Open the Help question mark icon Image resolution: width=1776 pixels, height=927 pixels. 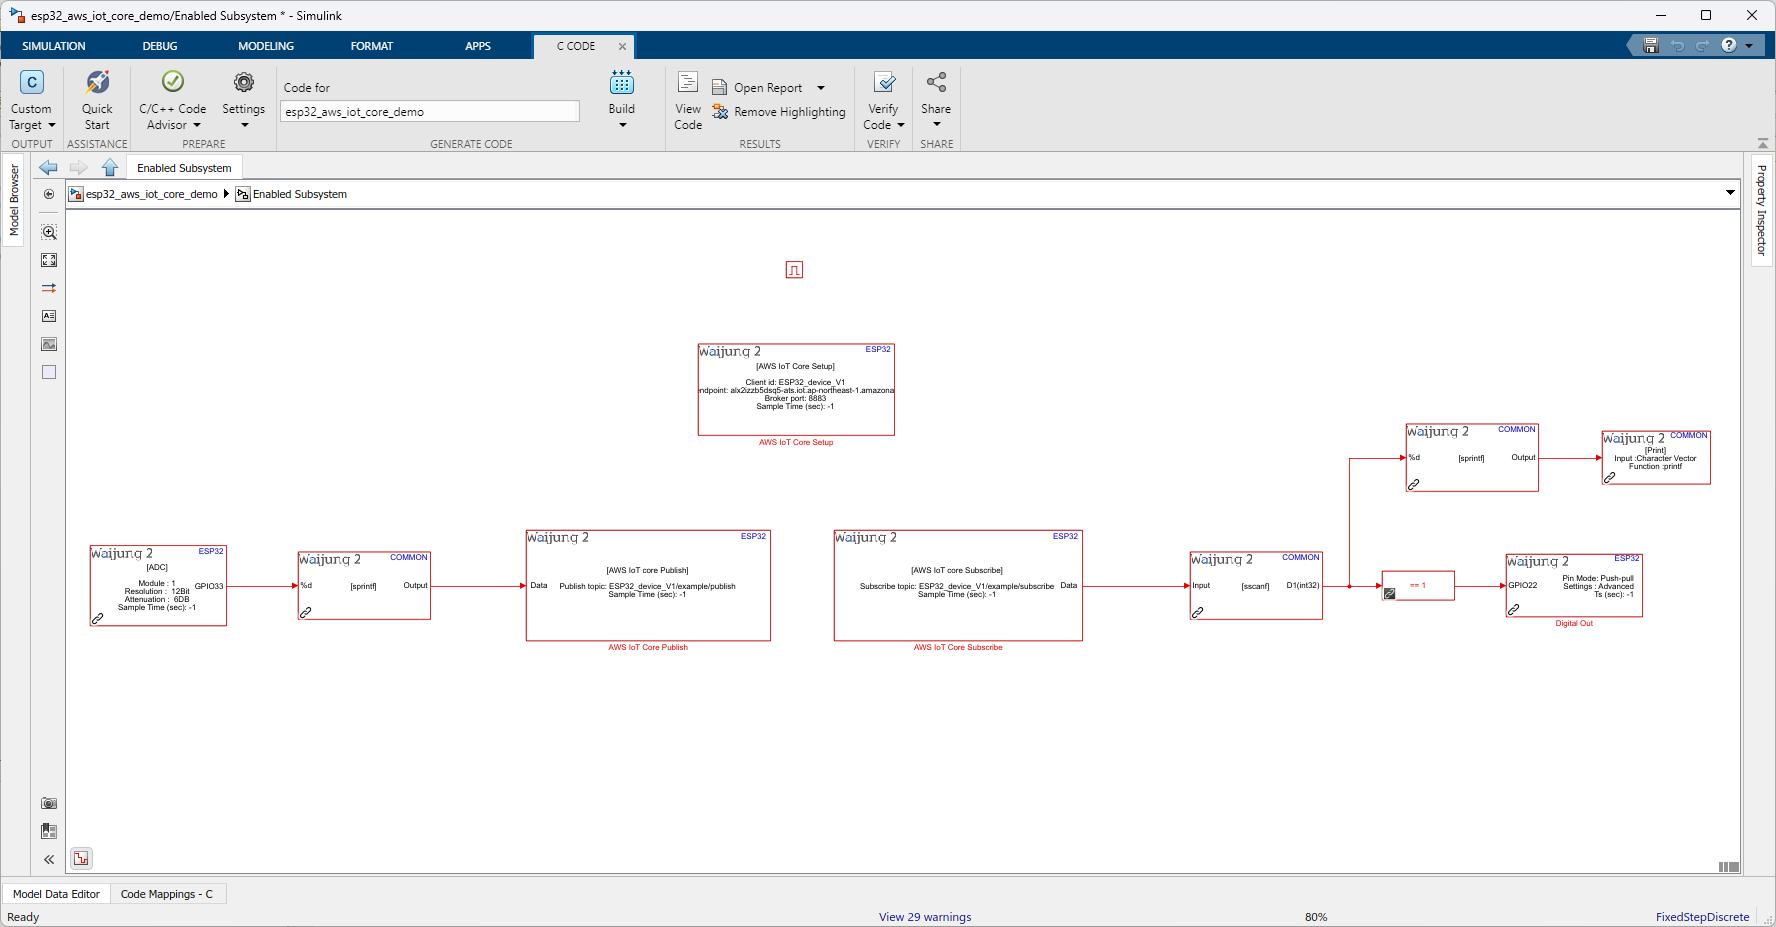(1729, 45)
